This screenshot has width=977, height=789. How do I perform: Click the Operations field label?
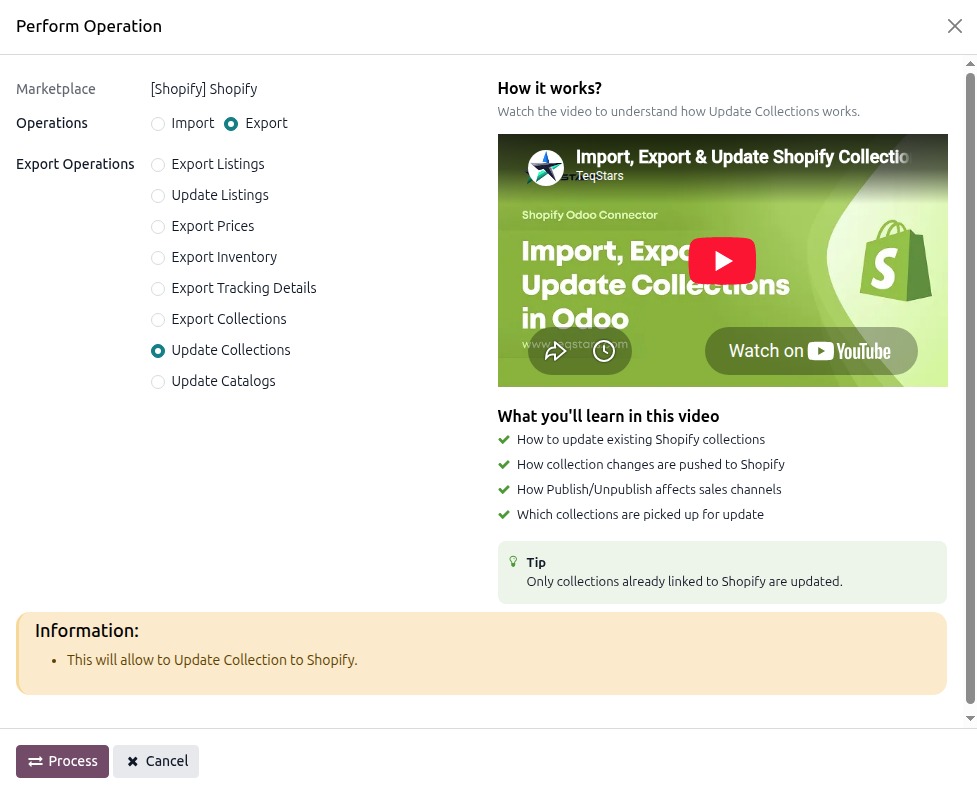point(52,123)
